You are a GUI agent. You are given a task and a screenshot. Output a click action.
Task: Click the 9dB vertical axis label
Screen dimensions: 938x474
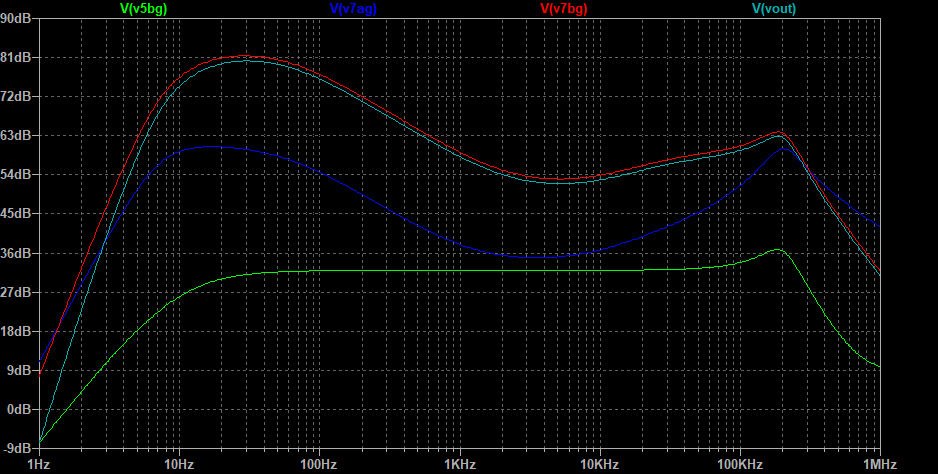pos(20,370)
